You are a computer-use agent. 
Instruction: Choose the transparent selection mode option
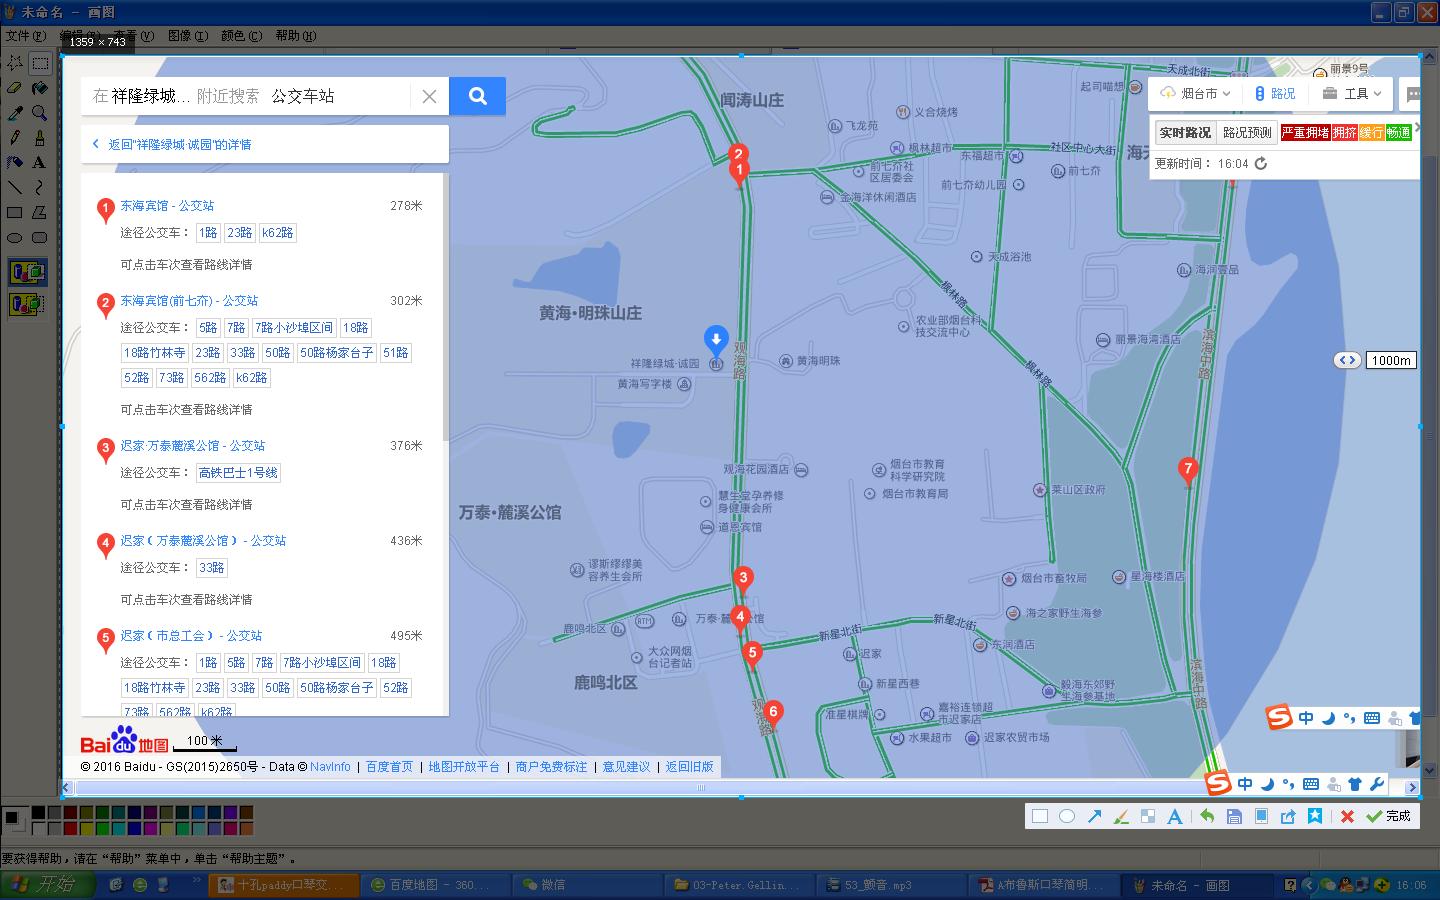click(x=27, y=303)
